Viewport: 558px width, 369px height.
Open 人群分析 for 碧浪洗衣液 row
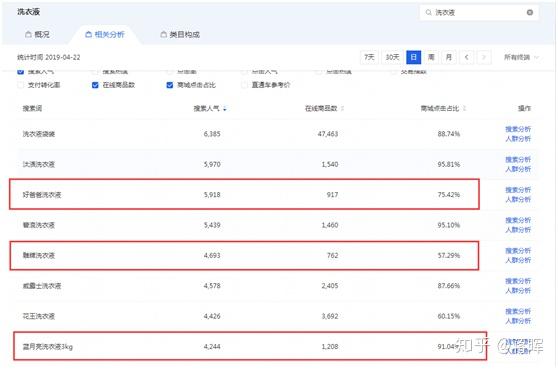[518, 230]
